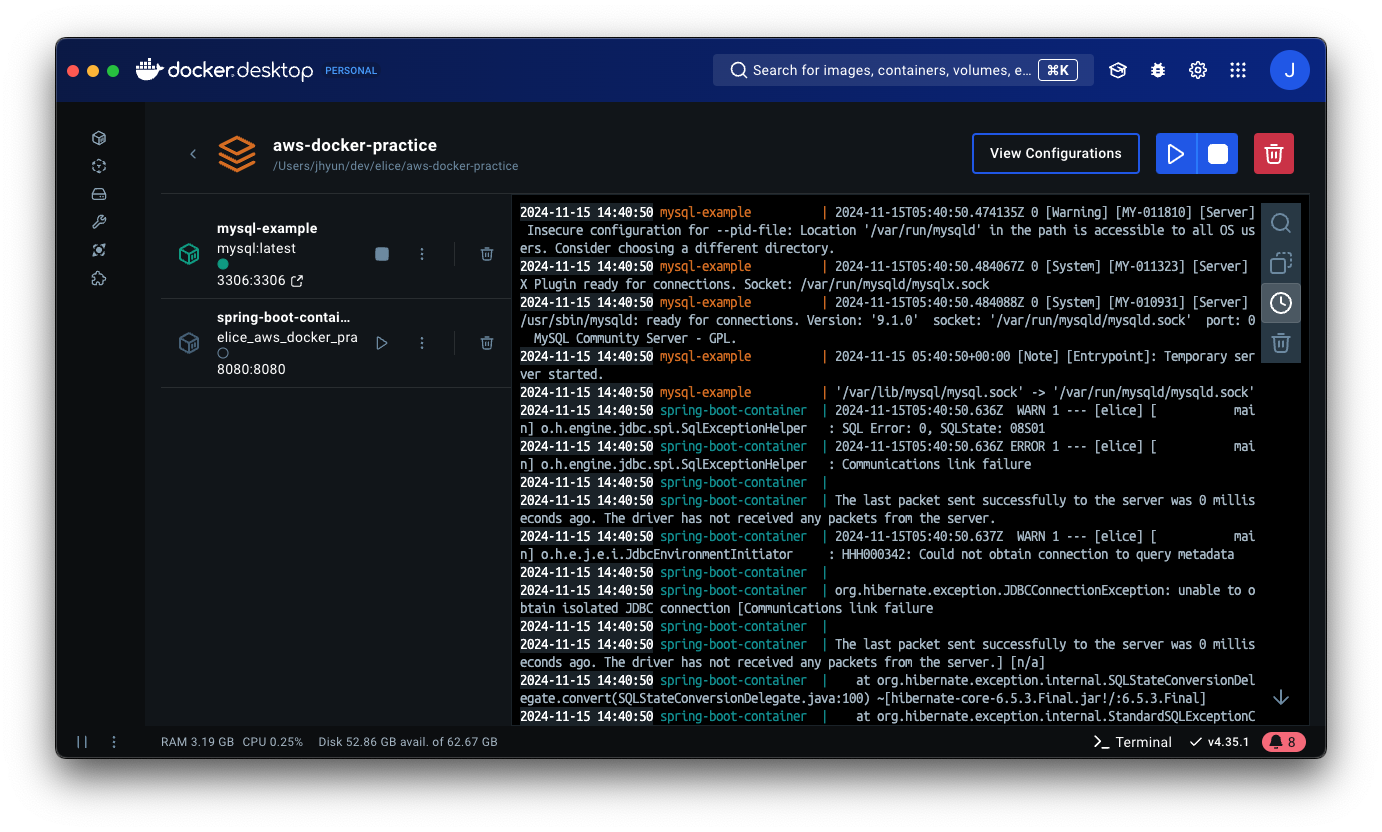Open Docker Scout in sidebar
The height and width of the screenshot is (832, 1382).
99,250
